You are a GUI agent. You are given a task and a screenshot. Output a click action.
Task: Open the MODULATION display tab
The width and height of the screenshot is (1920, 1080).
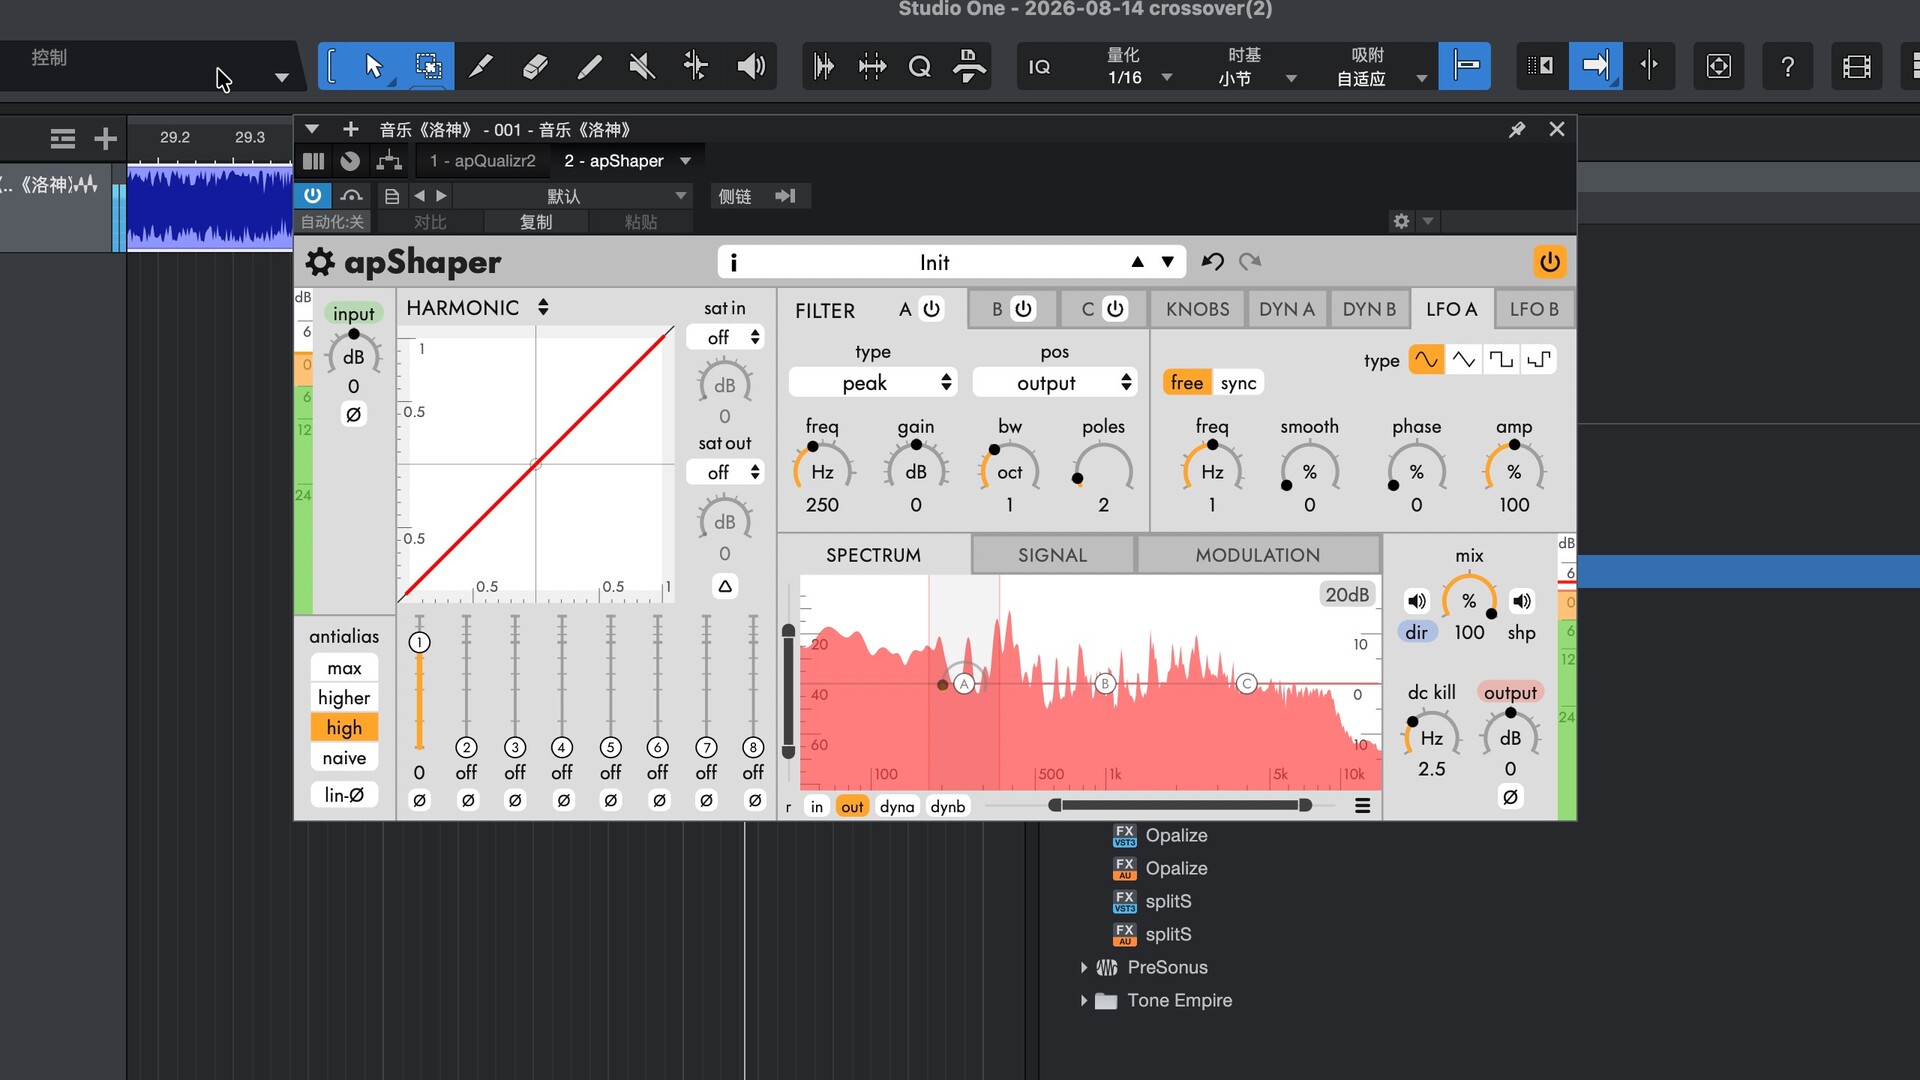pos(1258,555)
